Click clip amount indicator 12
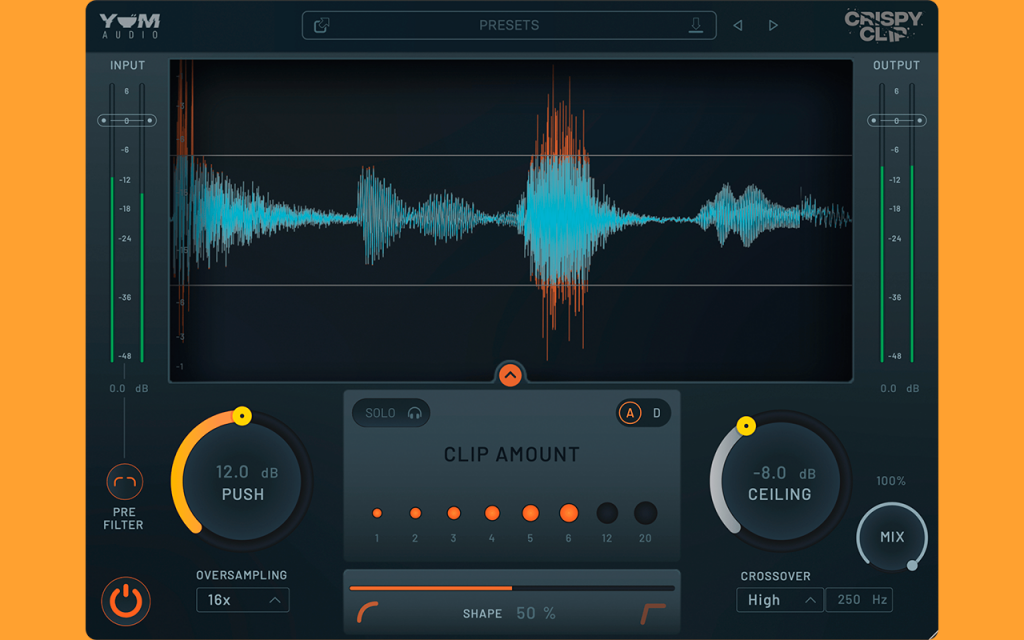This screenshot has width=1024, height=640. [x=607, y=513]
